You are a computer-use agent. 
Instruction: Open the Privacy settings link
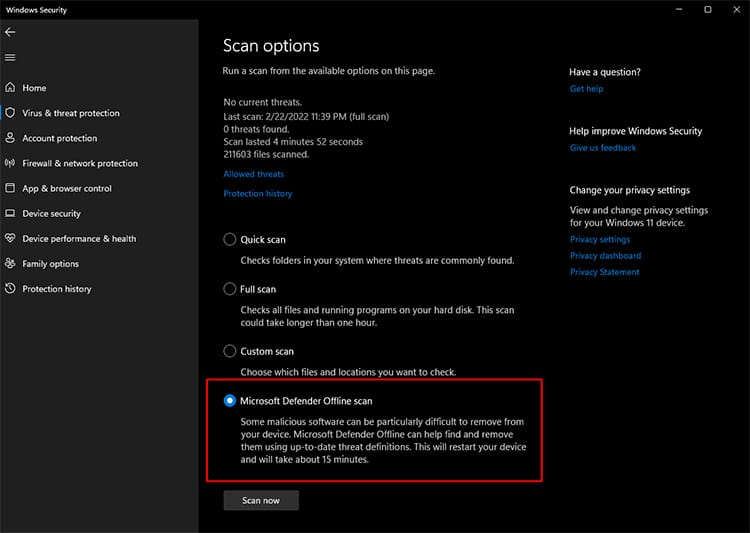600,239
